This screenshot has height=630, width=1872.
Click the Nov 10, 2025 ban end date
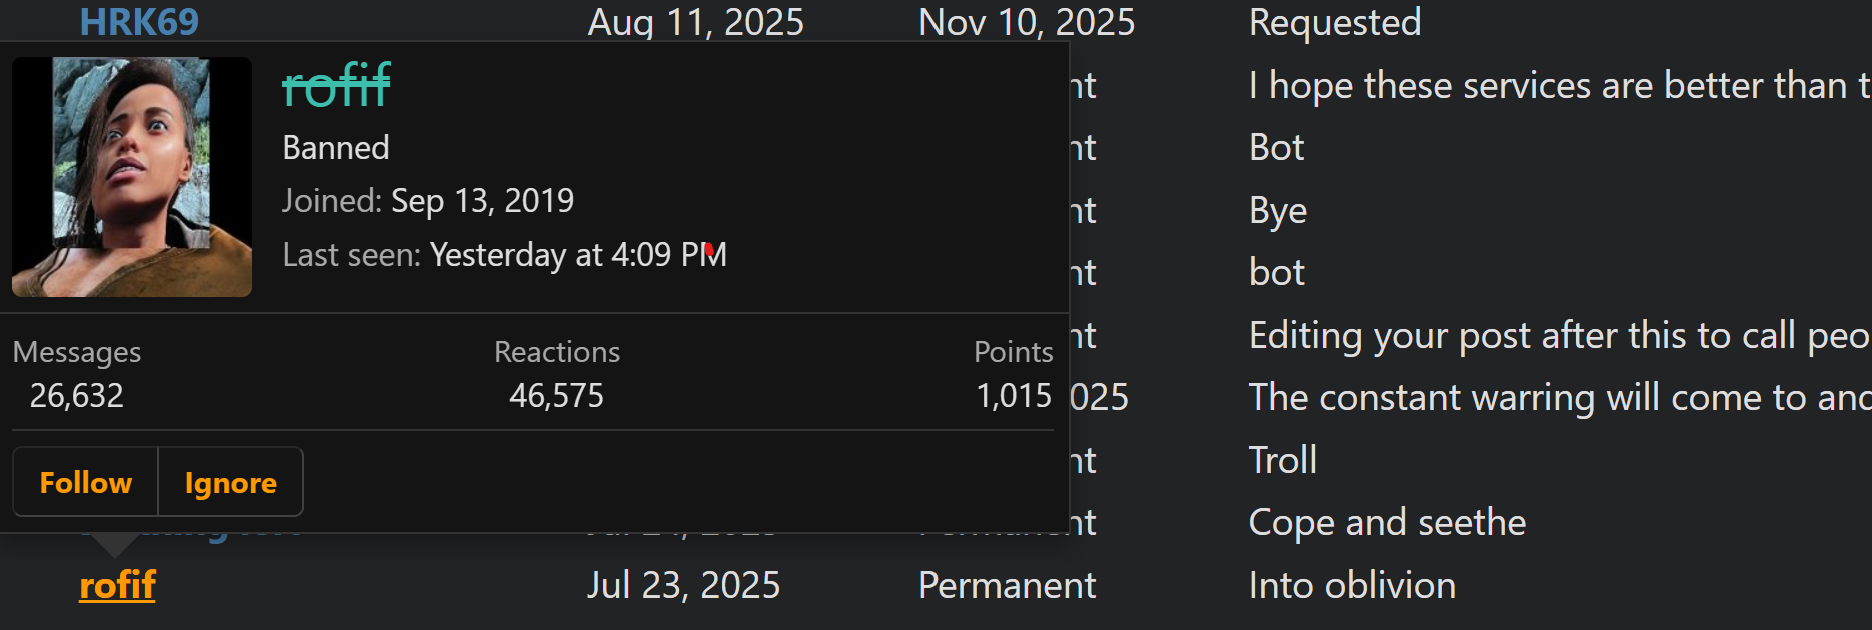(x=1027, y=22)
